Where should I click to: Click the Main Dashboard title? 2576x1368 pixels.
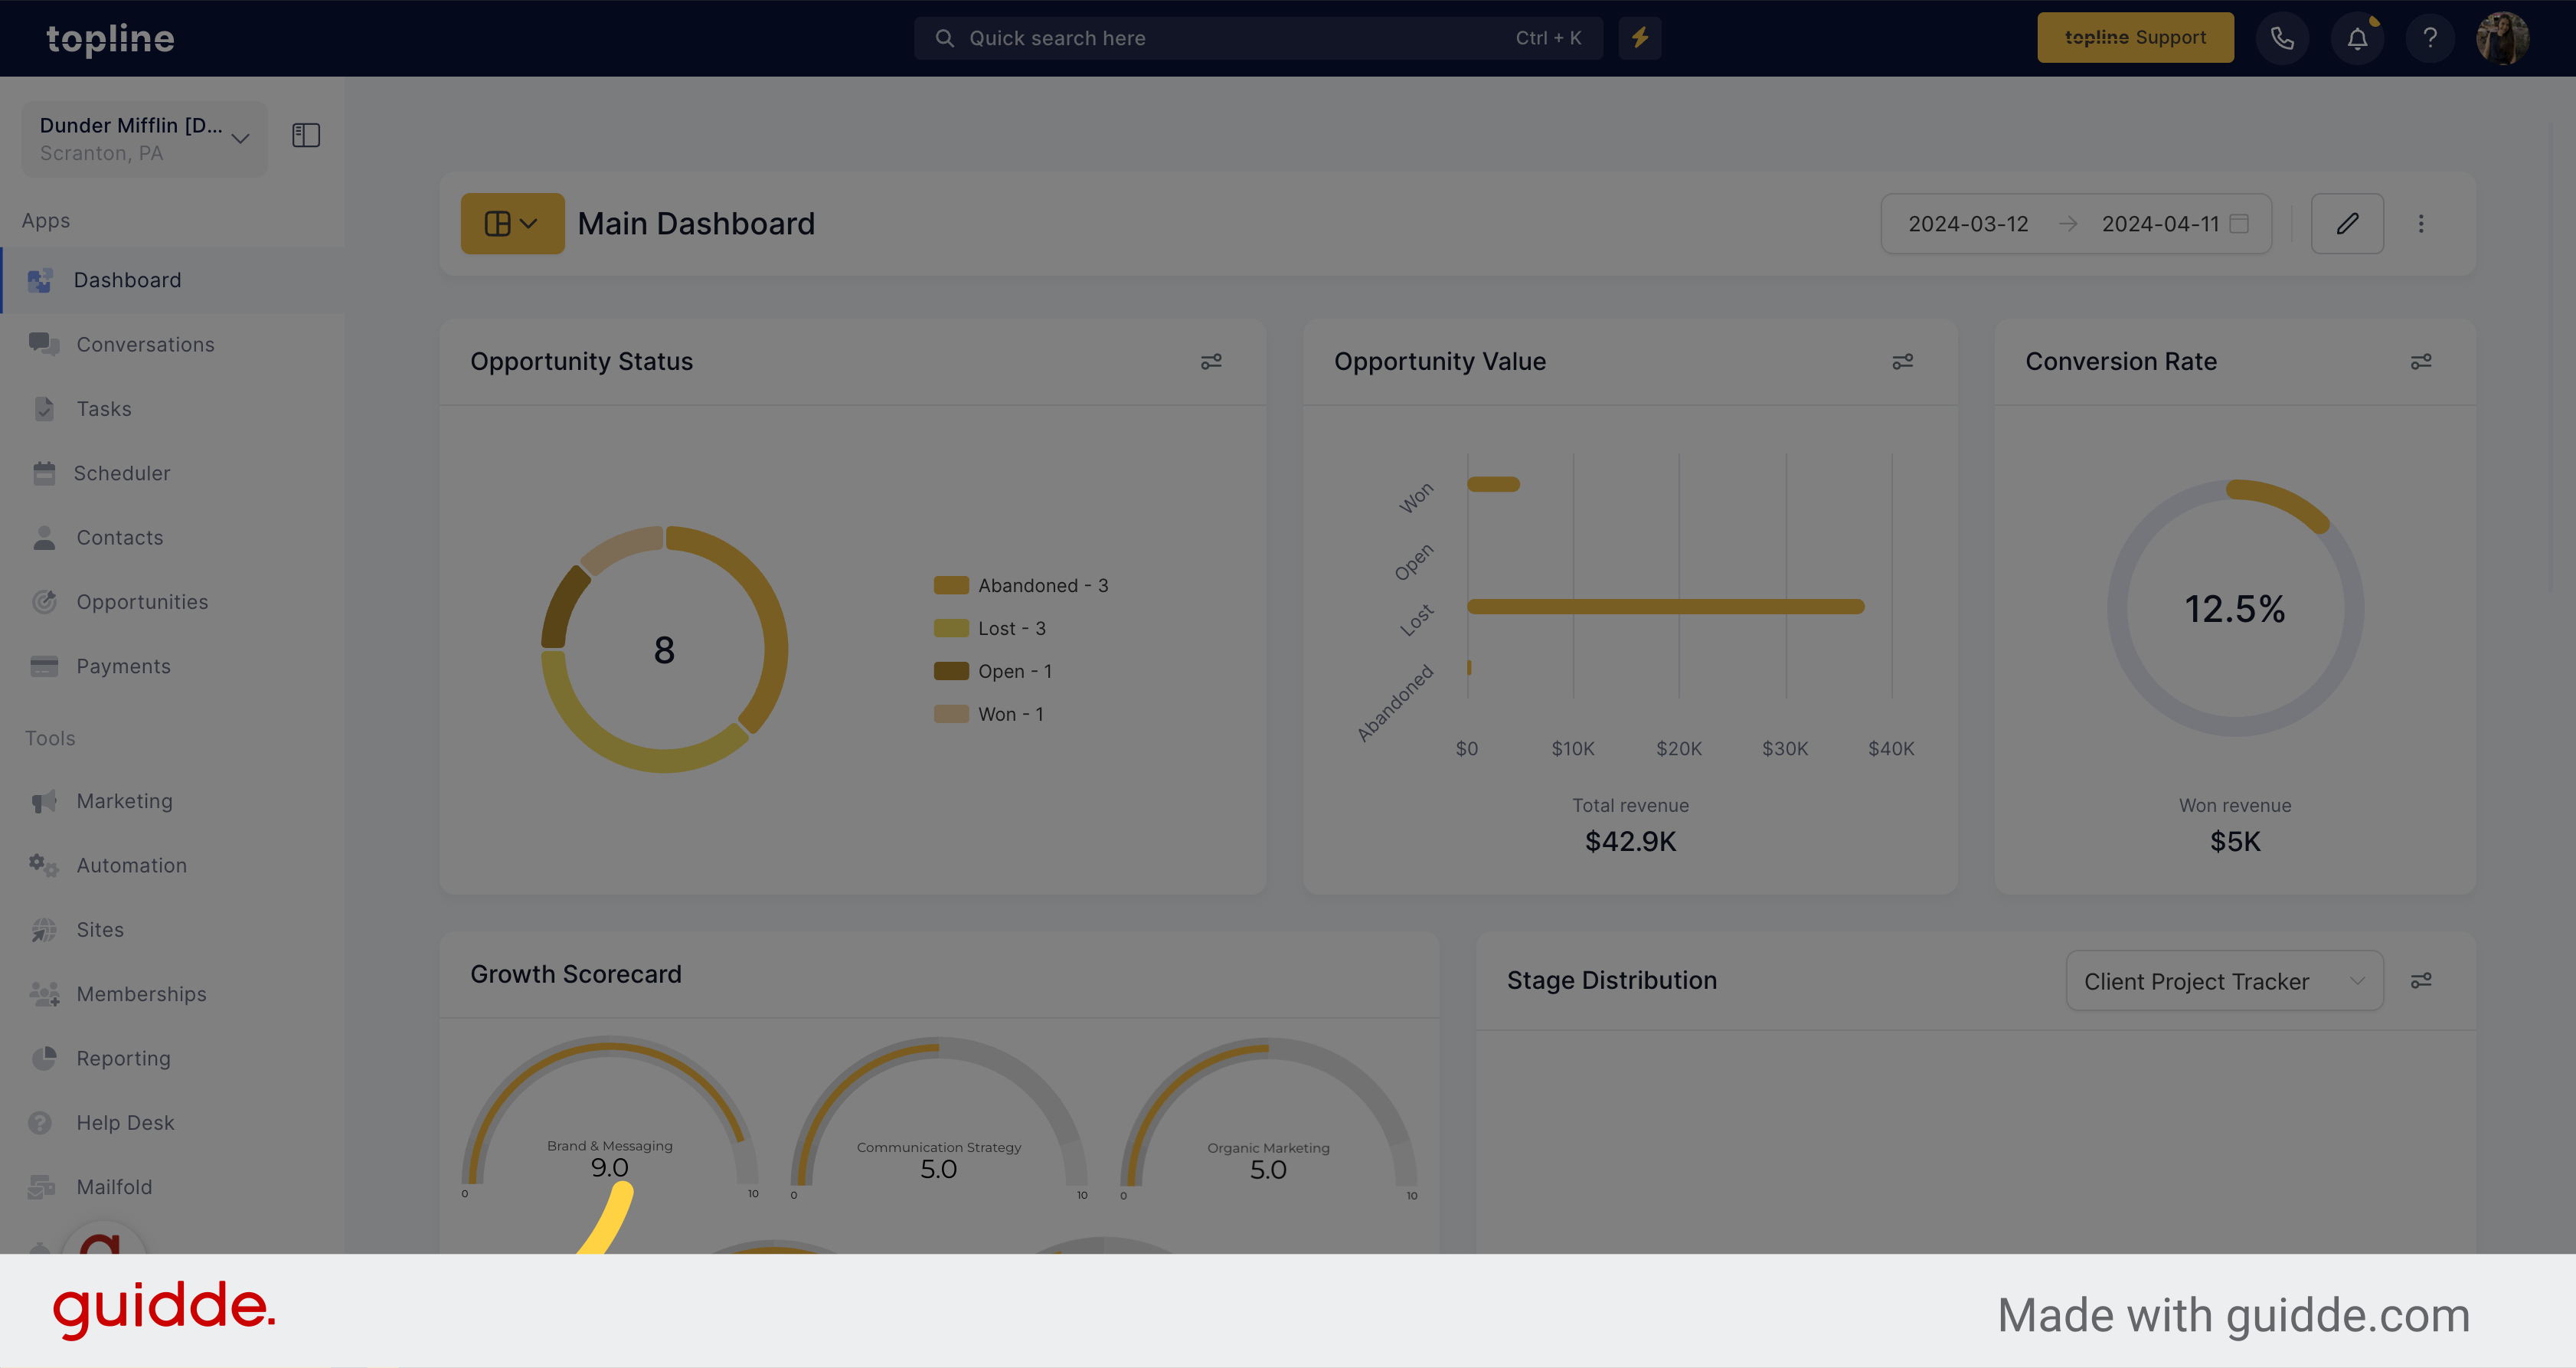click(696, 224)
